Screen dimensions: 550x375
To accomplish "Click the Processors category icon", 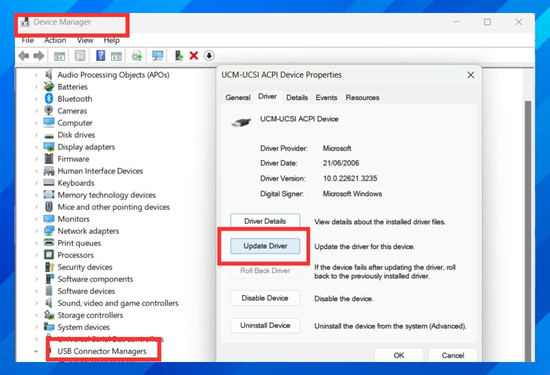I will click(x=49, y=255).
